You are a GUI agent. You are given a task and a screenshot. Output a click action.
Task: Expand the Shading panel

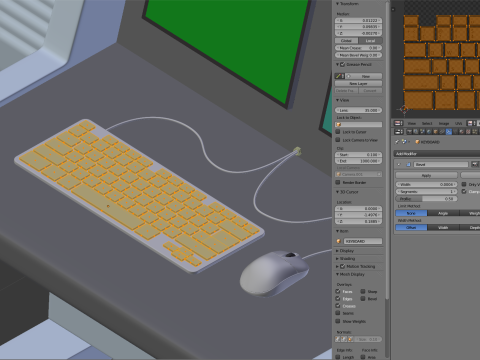[337, 259]
